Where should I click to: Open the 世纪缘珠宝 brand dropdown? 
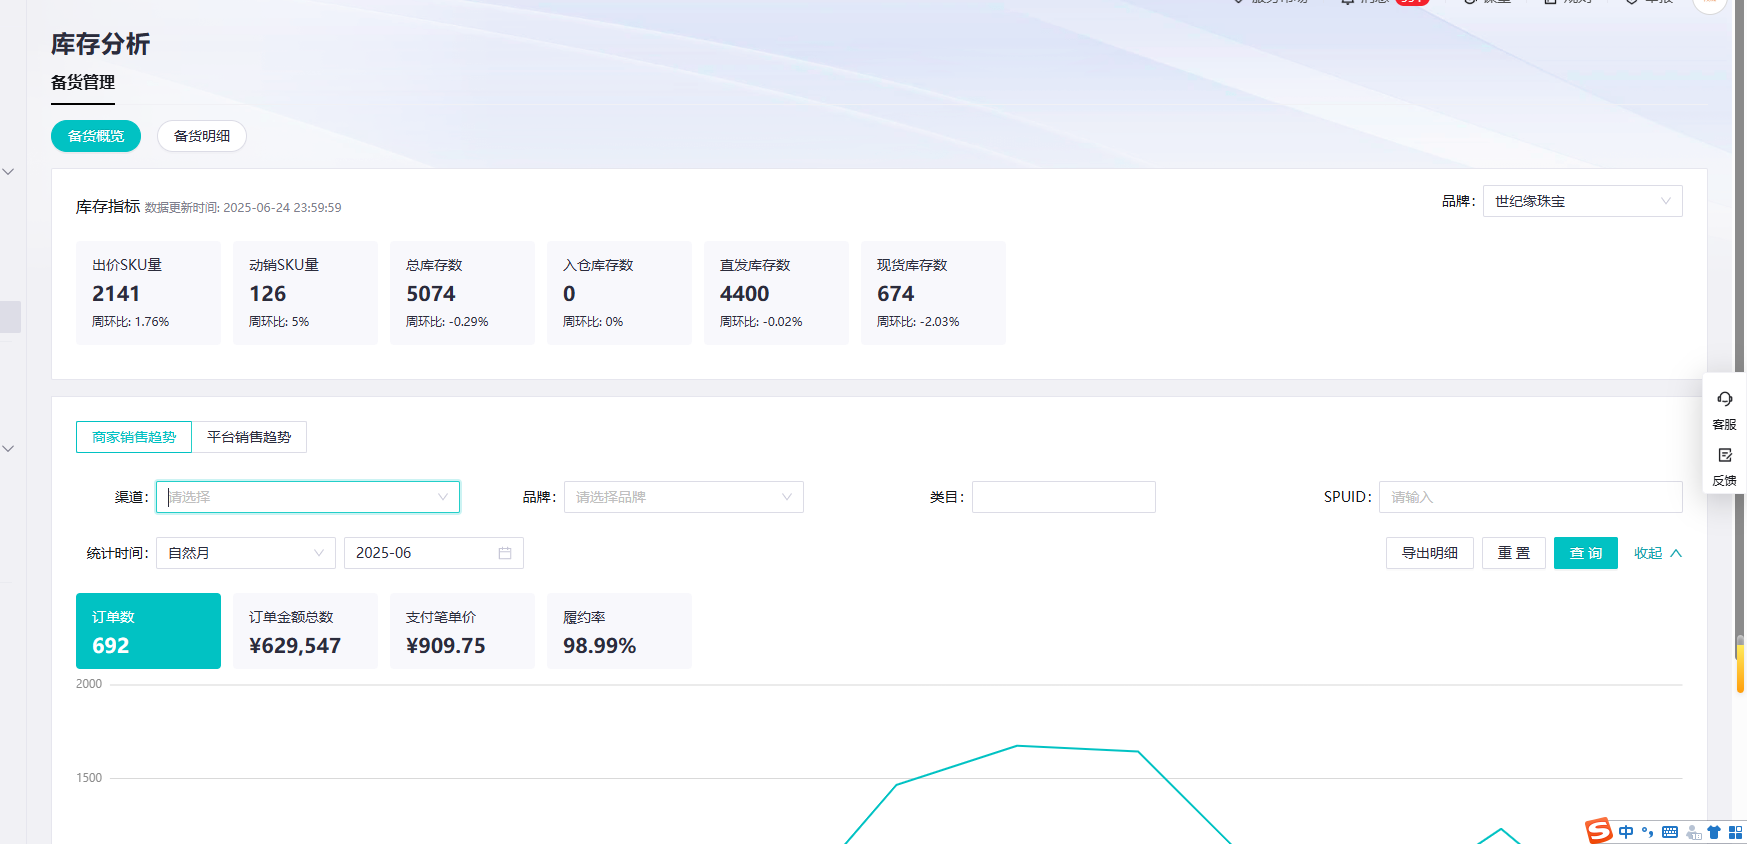(1582, 201)
